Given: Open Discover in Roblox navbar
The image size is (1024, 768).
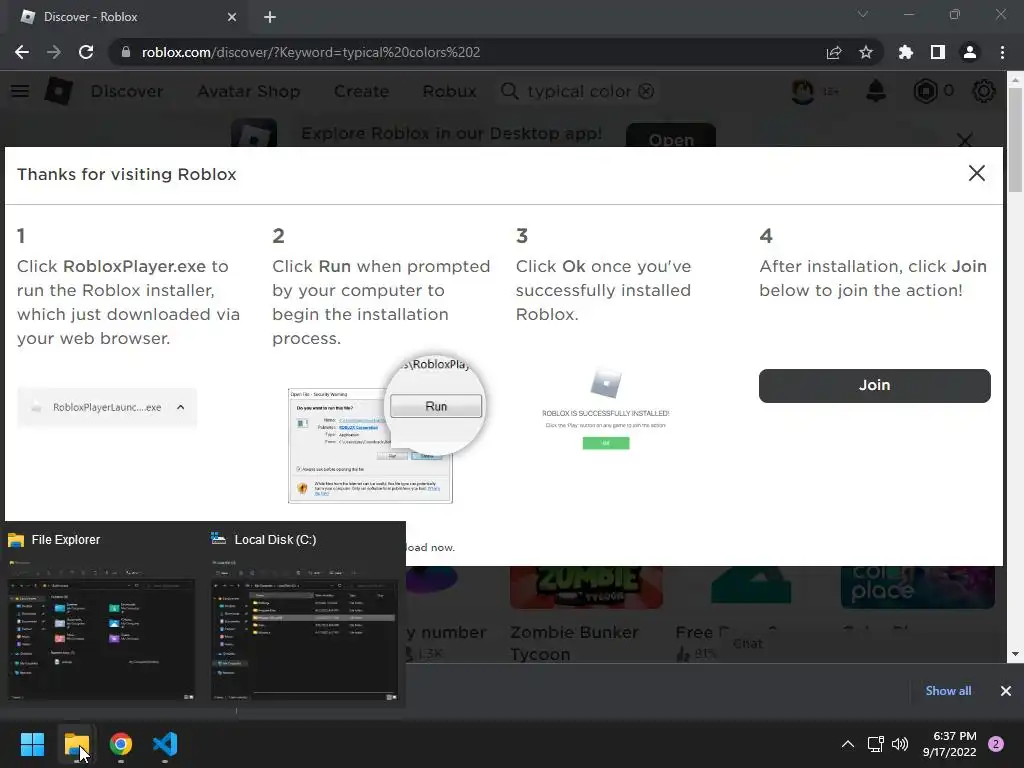Looking at the screenshot, I should point(127,91).
